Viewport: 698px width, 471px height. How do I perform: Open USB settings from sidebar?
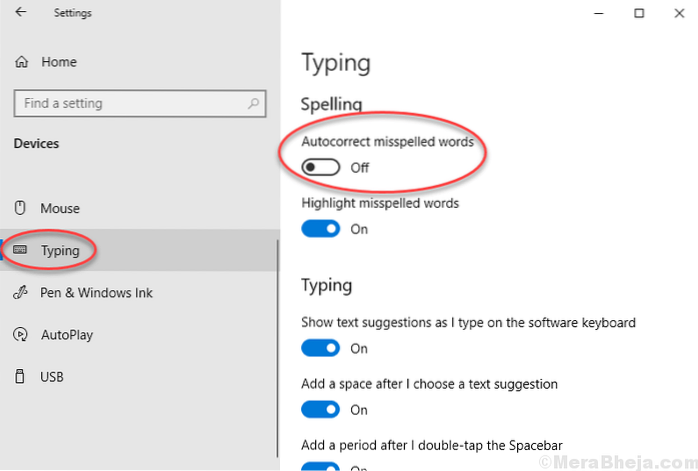[53, 377]
